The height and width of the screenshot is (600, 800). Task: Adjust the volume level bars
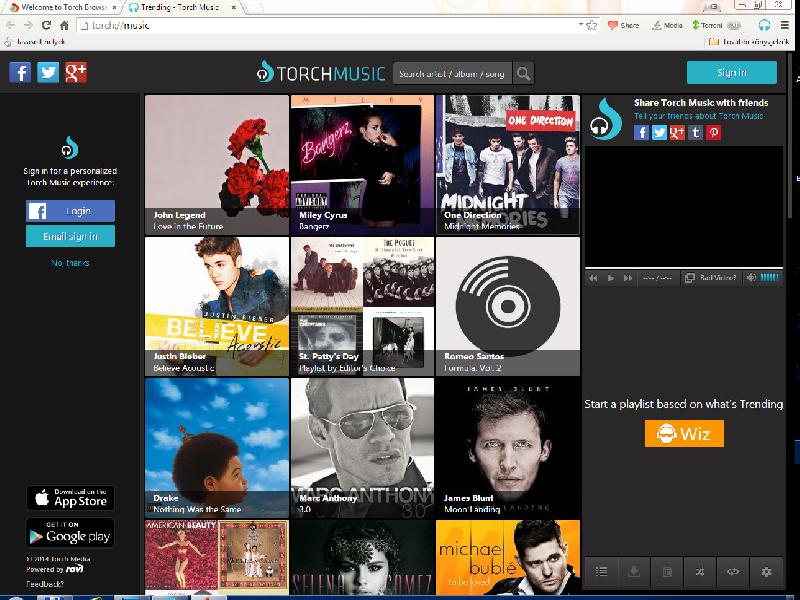coord(770,278)
